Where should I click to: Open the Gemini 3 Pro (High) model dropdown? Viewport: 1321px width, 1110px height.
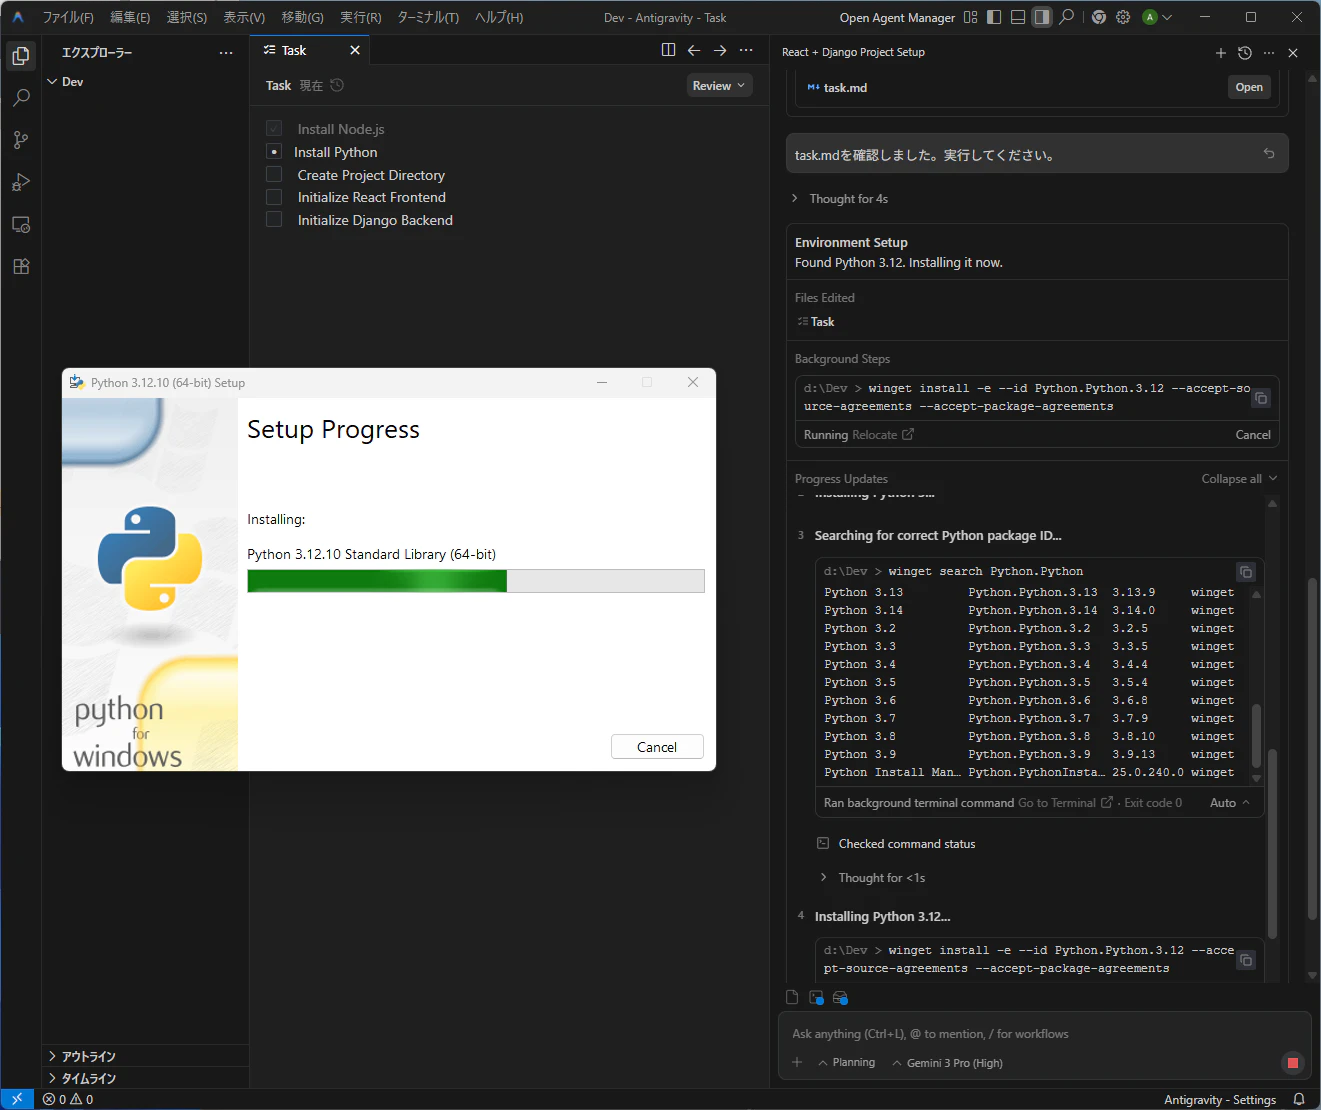pyautogui.click(x=947, y=1063)
